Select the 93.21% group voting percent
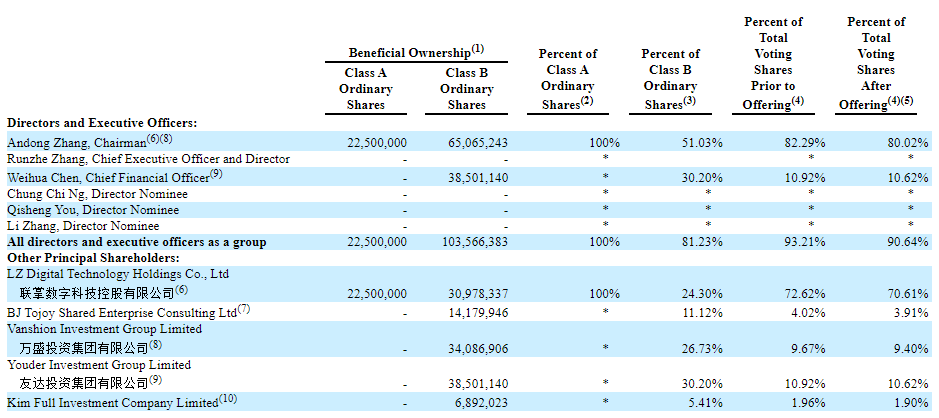939x418 pixels. coord(807,242)
